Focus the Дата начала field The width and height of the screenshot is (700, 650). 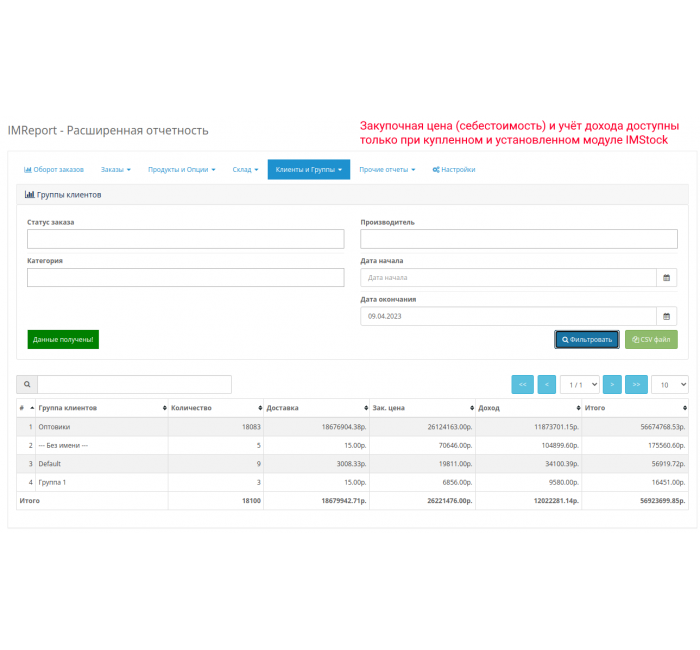tap(508, 278)
